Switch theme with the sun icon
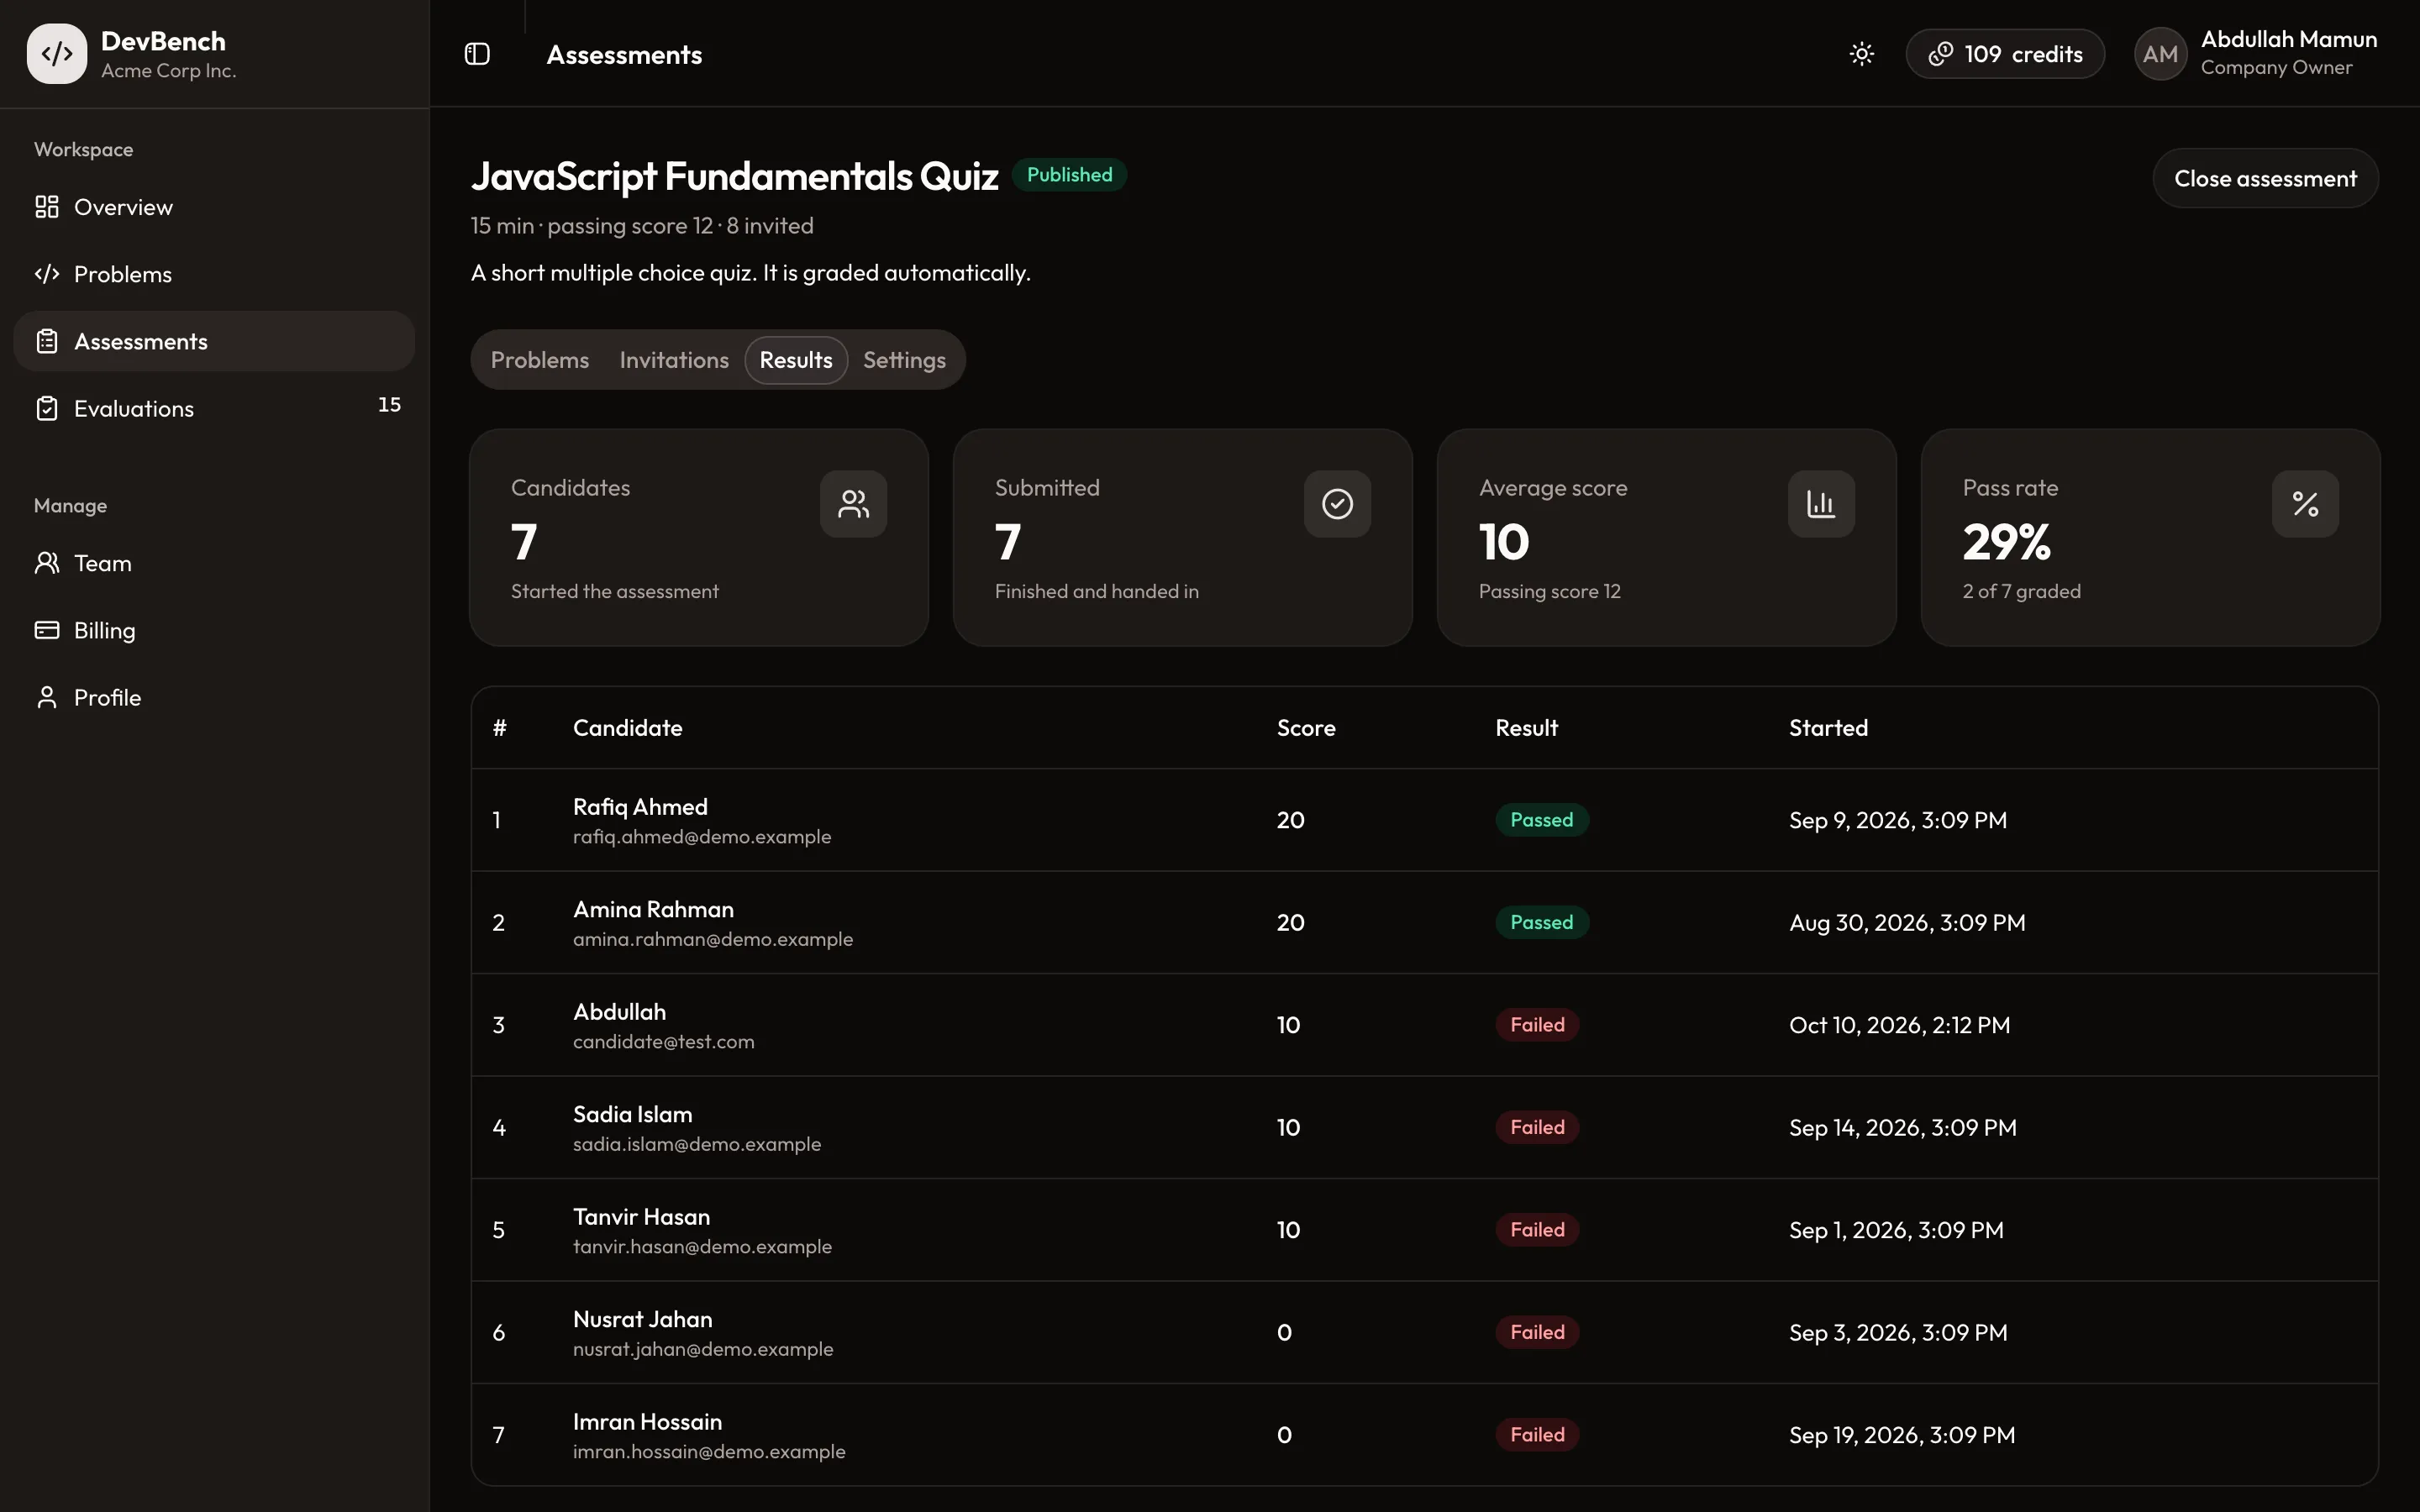Viewport: 2420px width, 1512px height. click(x=1861, y=54)
